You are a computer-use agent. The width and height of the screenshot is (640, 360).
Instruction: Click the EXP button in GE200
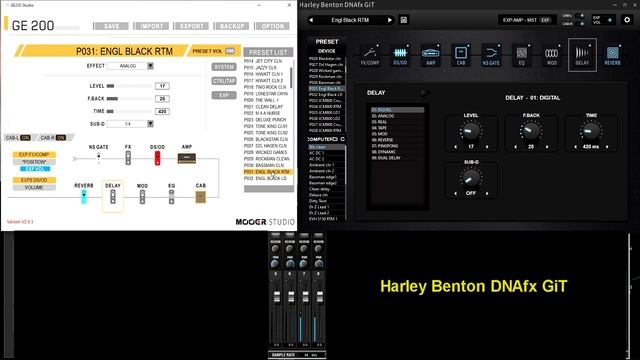(224, 95)
